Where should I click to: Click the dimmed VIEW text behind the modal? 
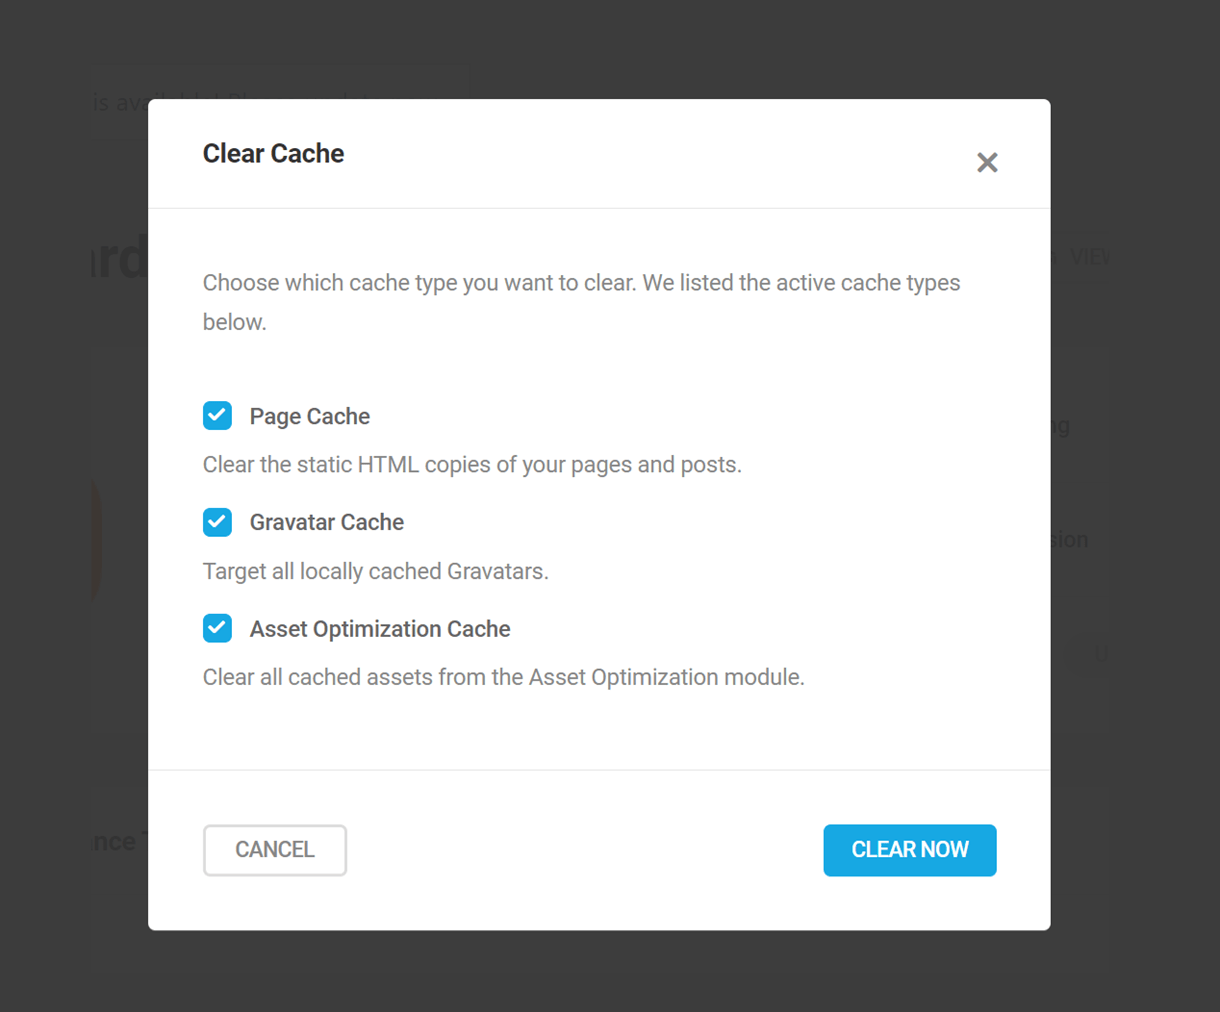1089,257
